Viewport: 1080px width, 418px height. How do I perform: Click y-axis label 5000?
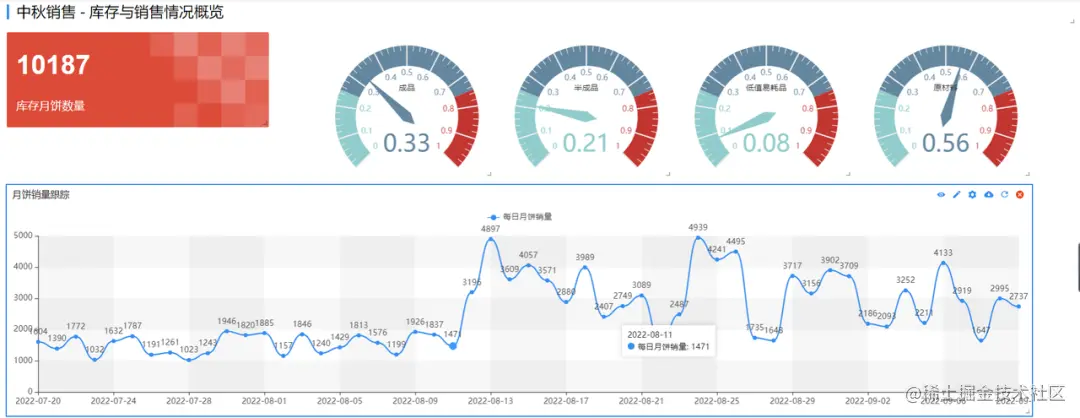point(23,236)
